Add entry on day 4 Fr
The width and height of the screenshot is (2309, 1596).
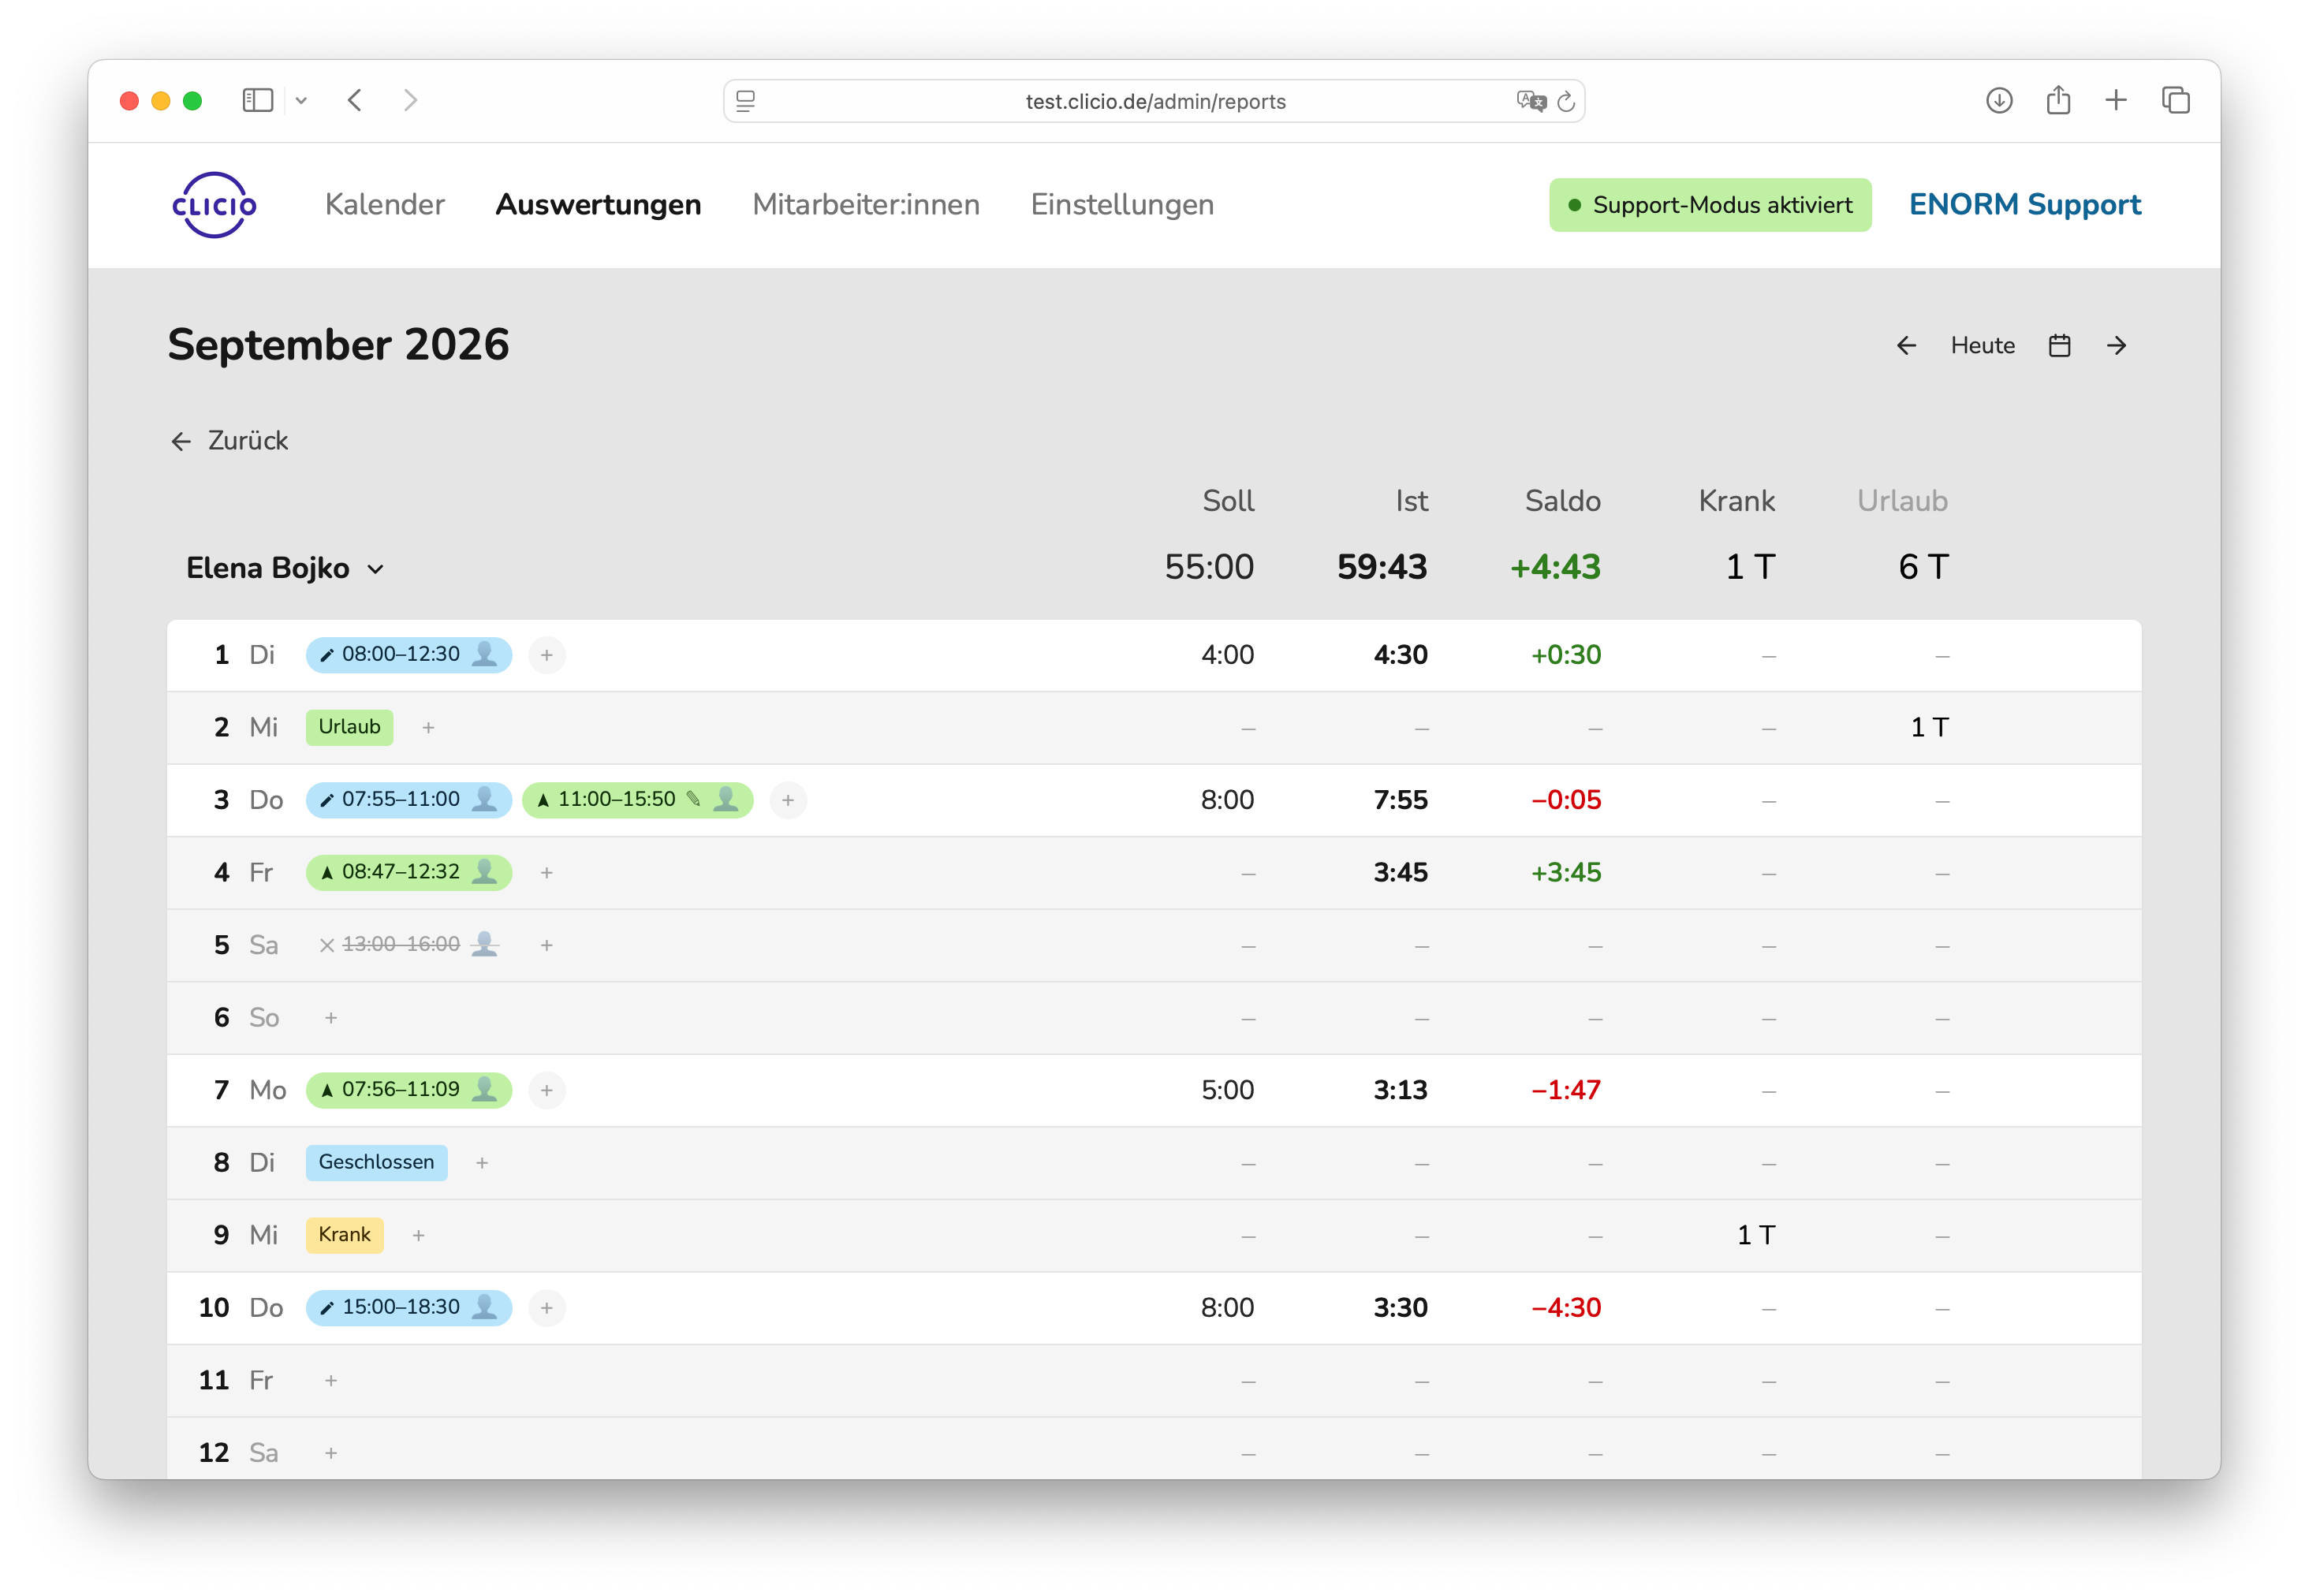click(546, 873)
